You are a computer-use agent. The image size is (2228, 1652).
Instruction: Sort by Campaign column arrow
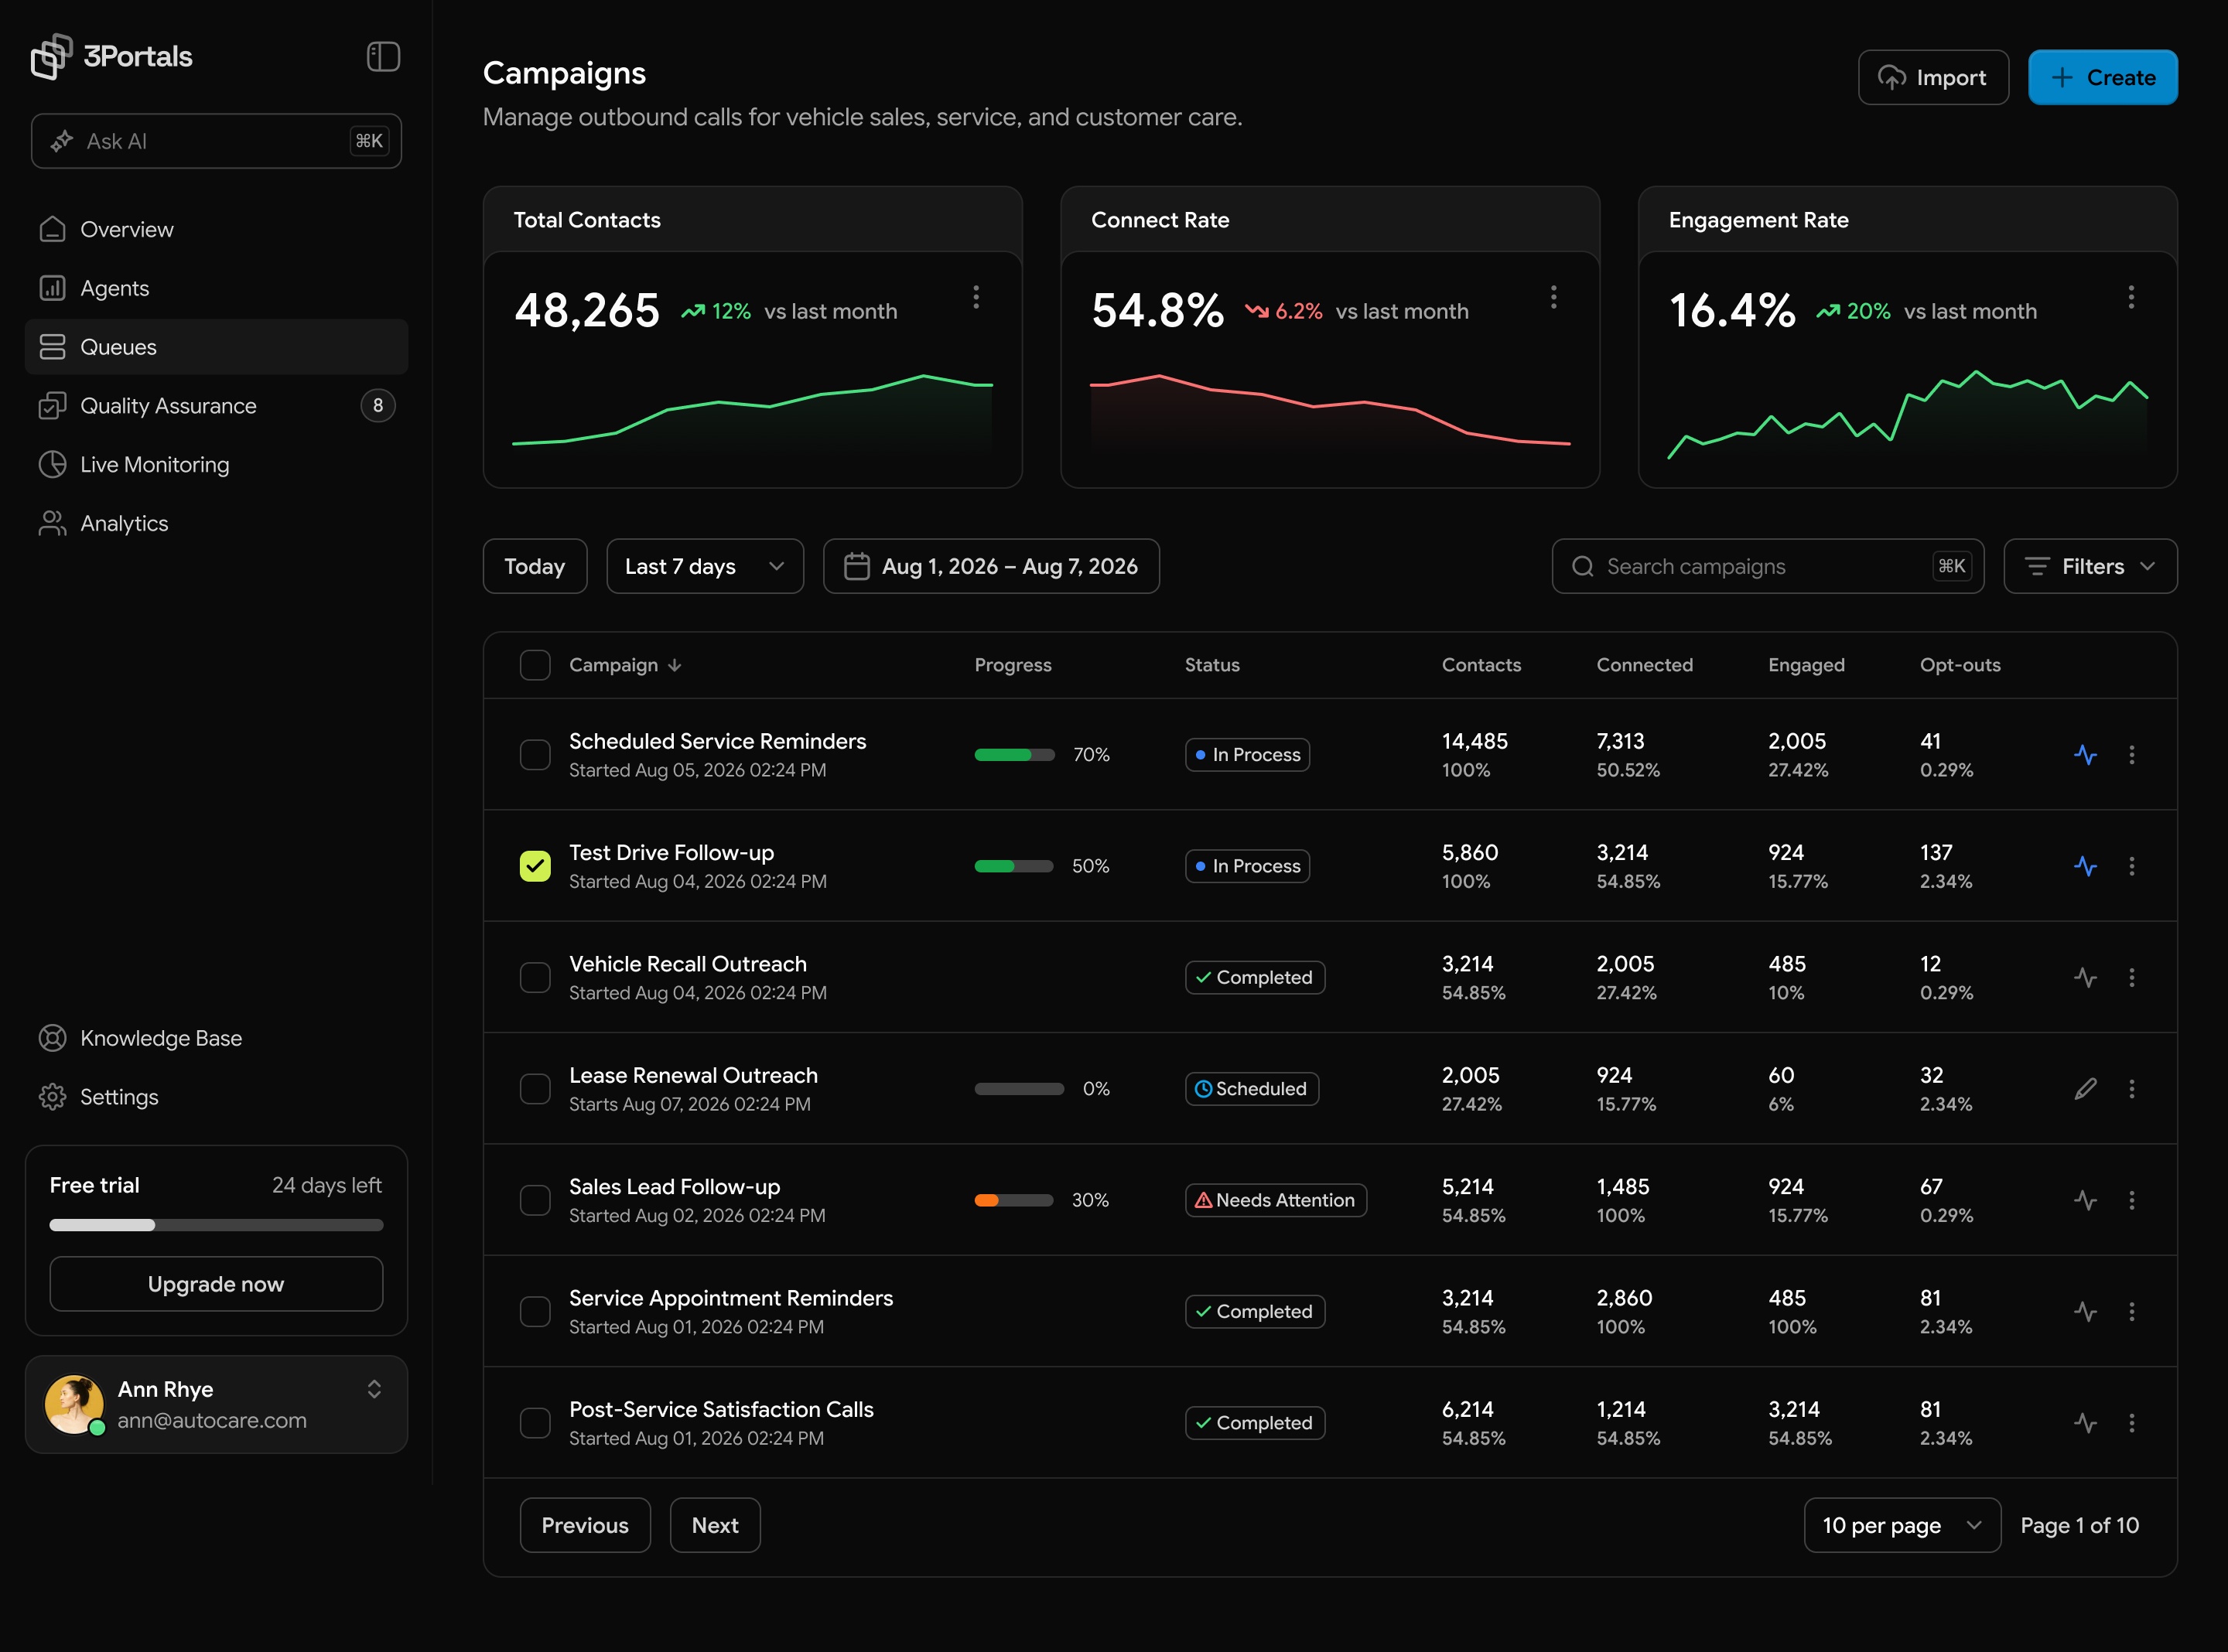[x=675, y=666]
